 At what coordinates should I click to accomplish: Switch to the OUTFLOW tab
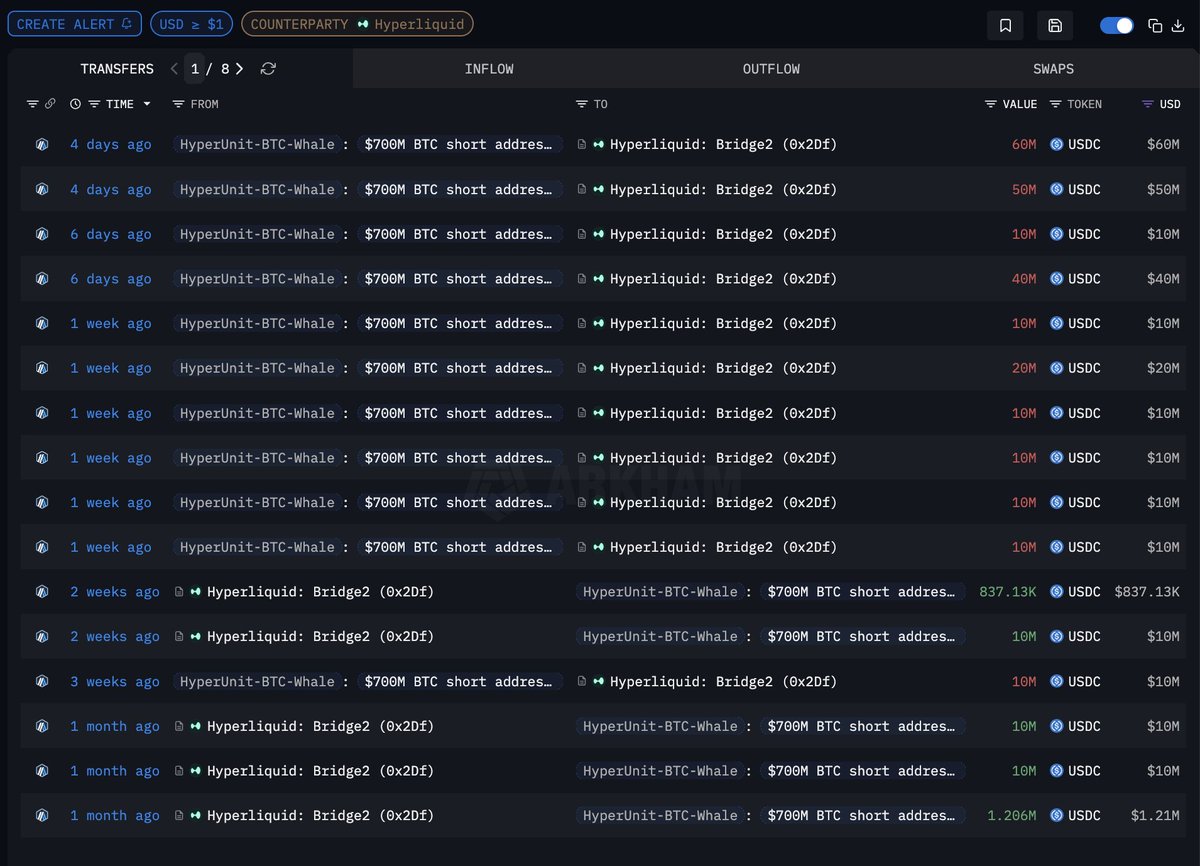(x=771, y=68)
